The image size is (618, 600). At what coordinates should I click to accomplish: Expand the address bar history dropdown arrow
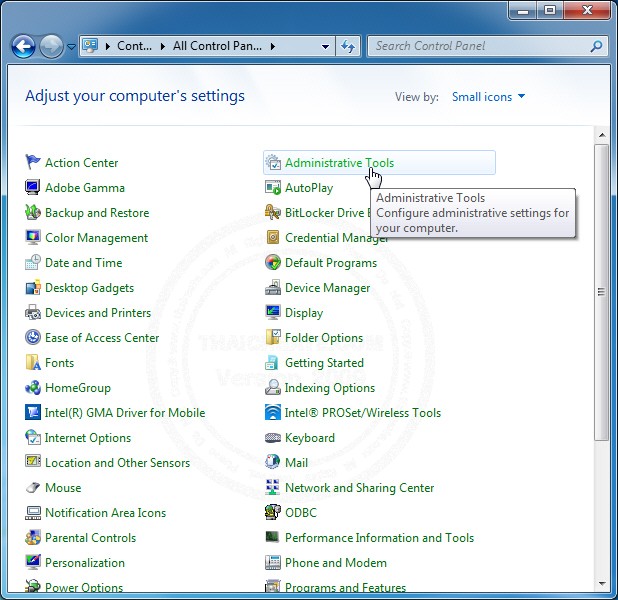(x=325, y=46)
